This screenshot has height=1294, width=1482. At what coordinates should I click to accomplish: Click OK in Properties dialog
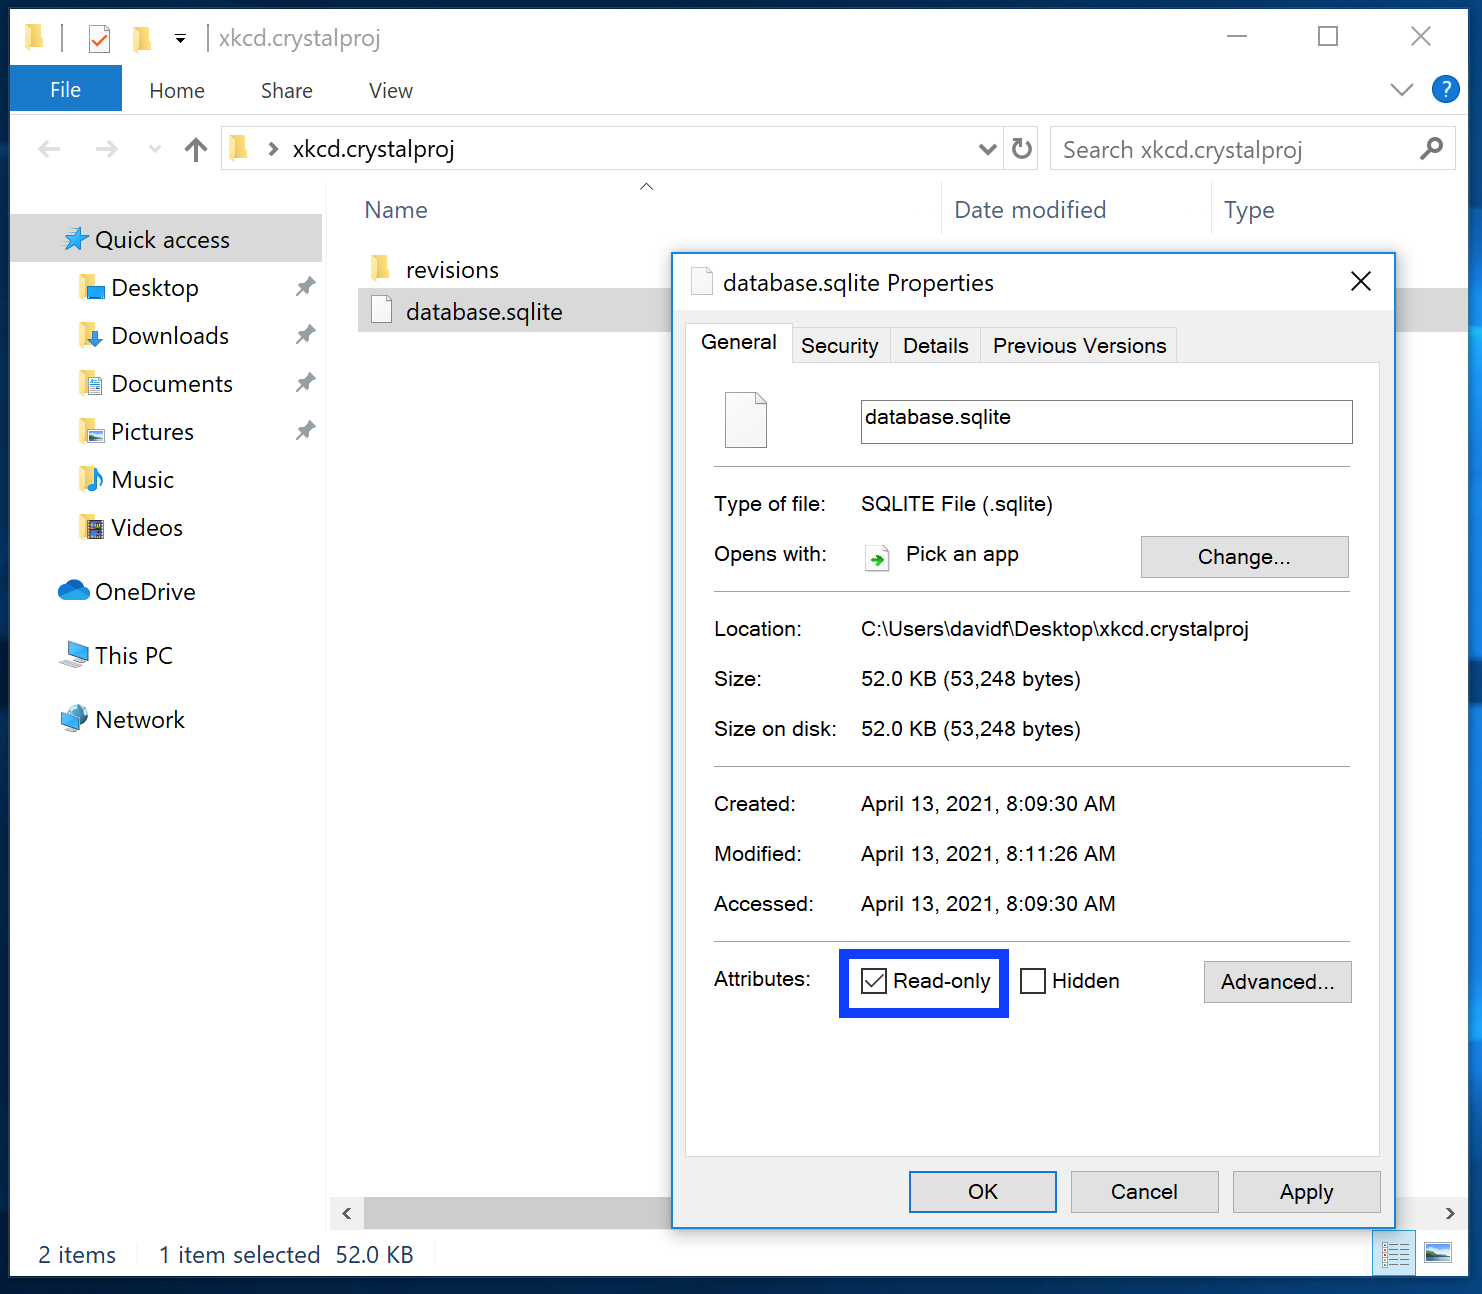983,1192
